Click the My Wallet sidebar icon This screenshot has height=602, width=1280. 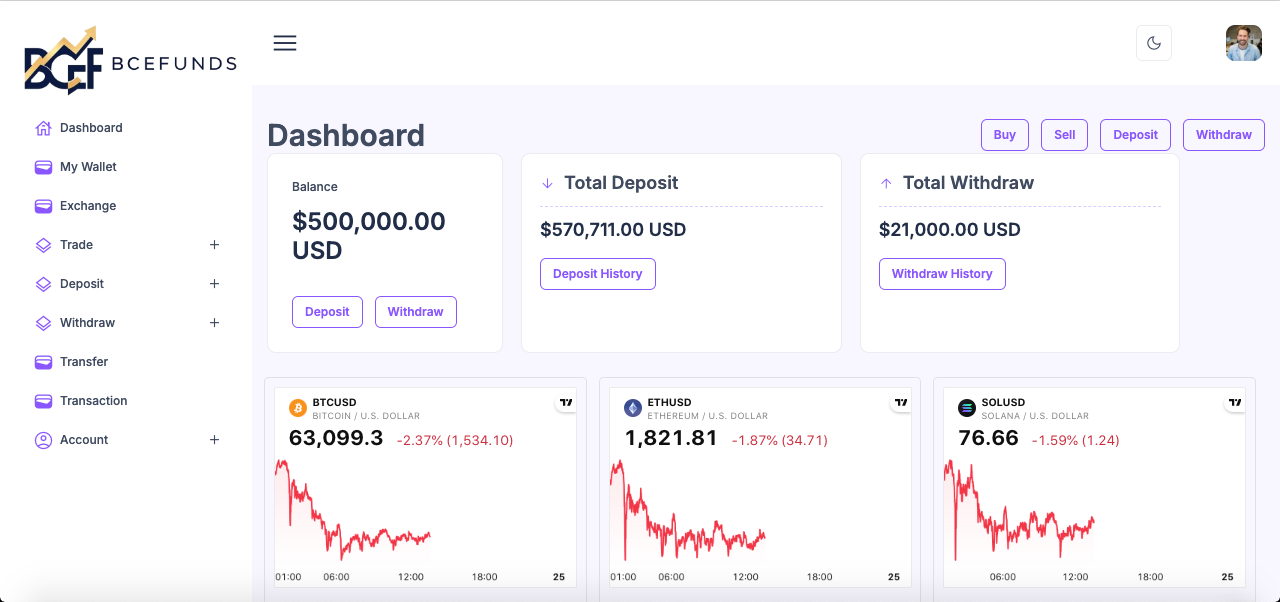(x=43, y=167)
